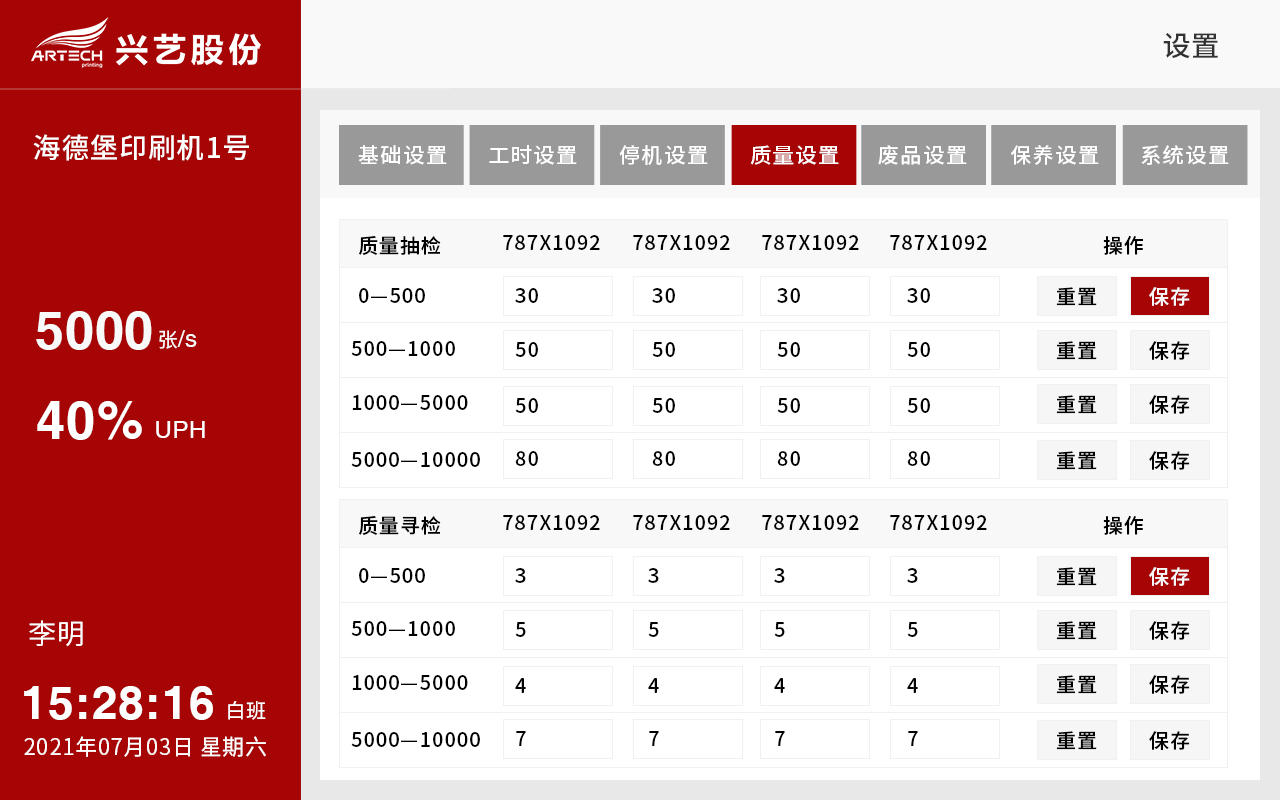This screenshot has width=1280, height=800.
Task: Click the 5000 张/s speed value
Action: click(116, 332)
